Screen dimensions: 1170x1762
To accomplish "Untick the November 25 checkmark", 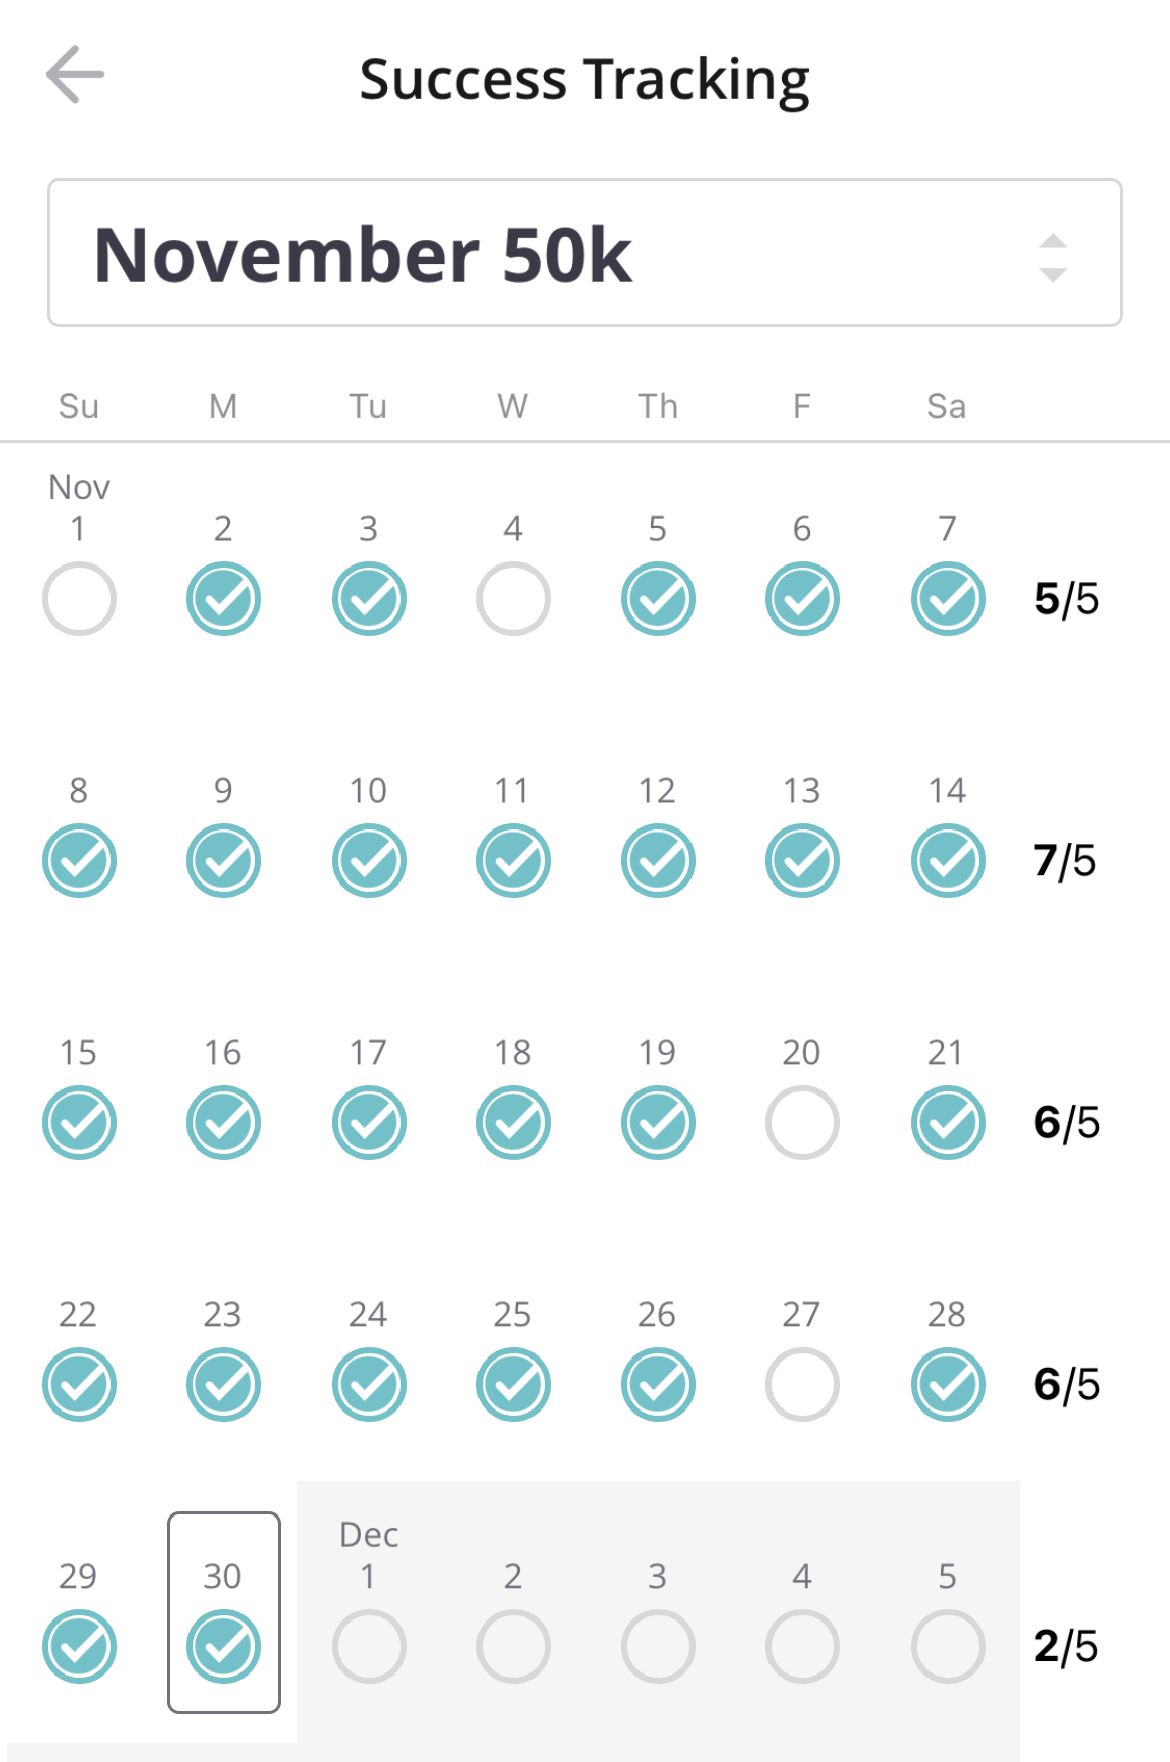I will point(513,1385).
